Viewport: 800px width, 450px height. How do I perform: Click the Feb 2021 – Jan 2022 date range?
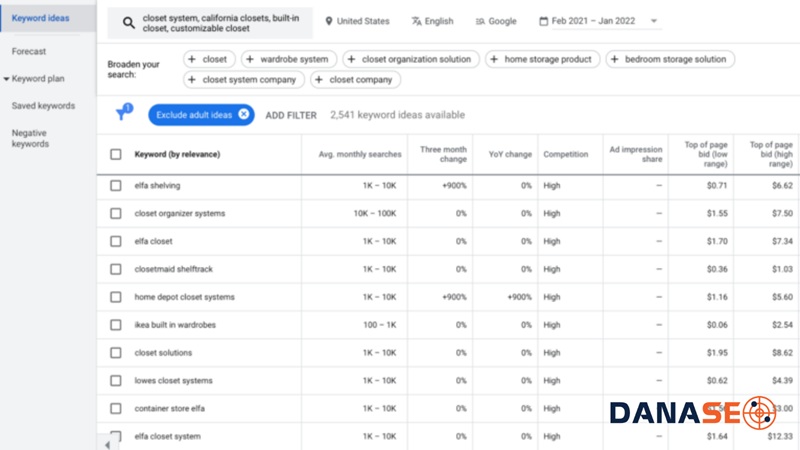click(593, 21)
